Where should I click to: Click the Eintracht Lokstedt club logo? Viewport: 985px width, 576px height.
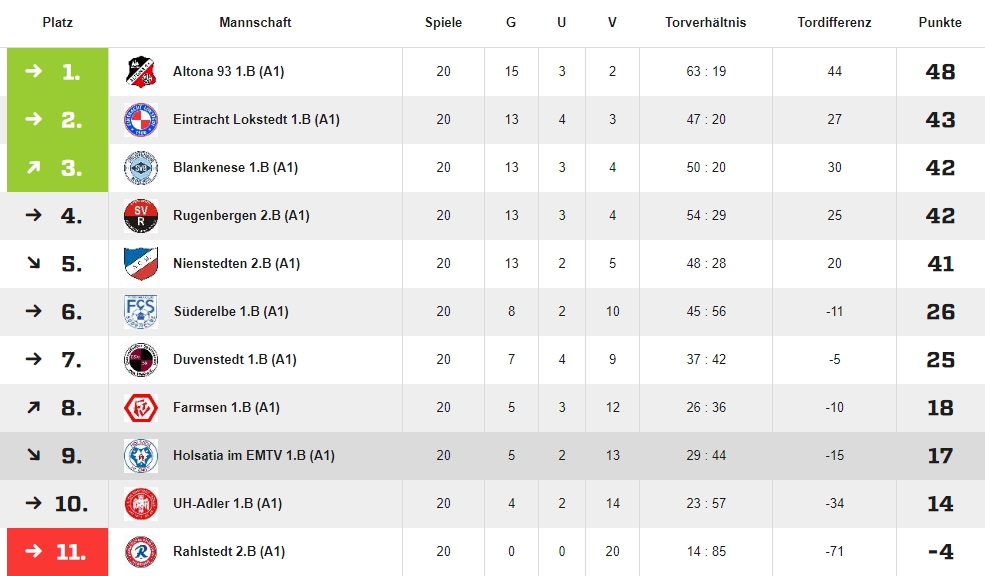140,120
